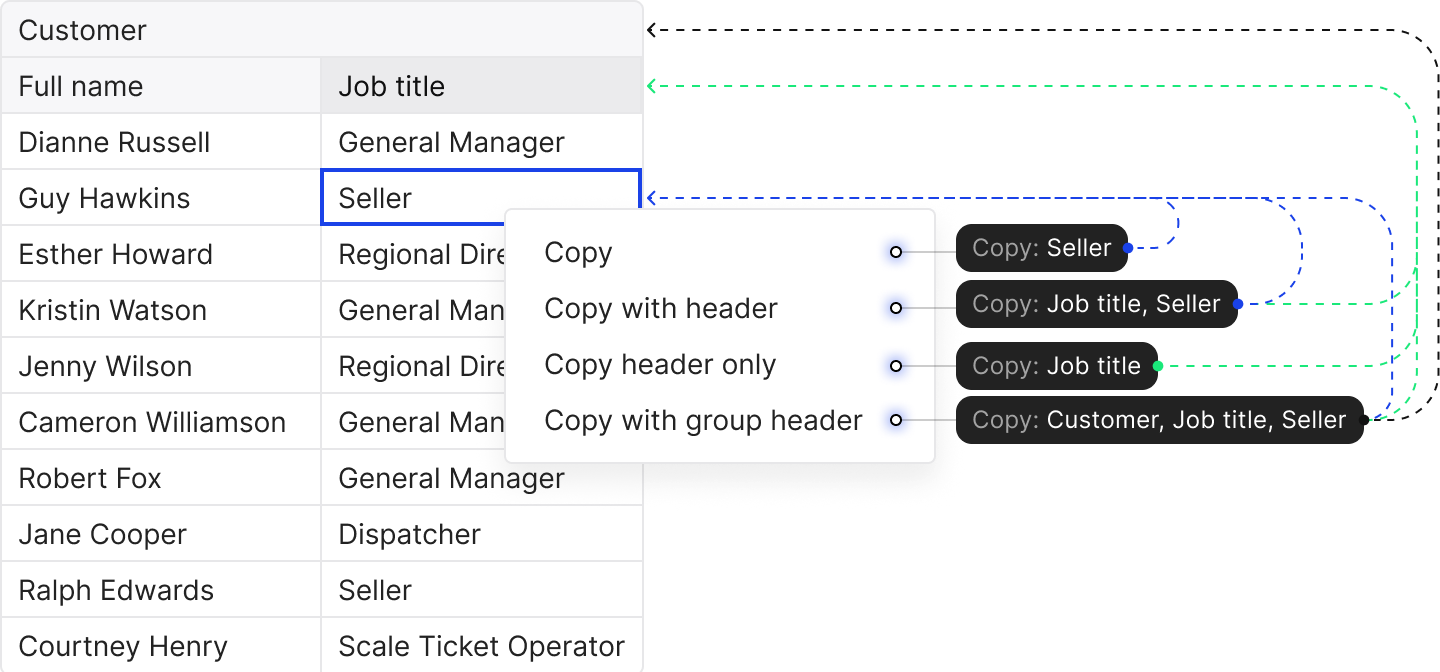Click the "Copy: Customer, Job title, Seller" badge
This screenshot has height=672, width=1440.
1162,420
